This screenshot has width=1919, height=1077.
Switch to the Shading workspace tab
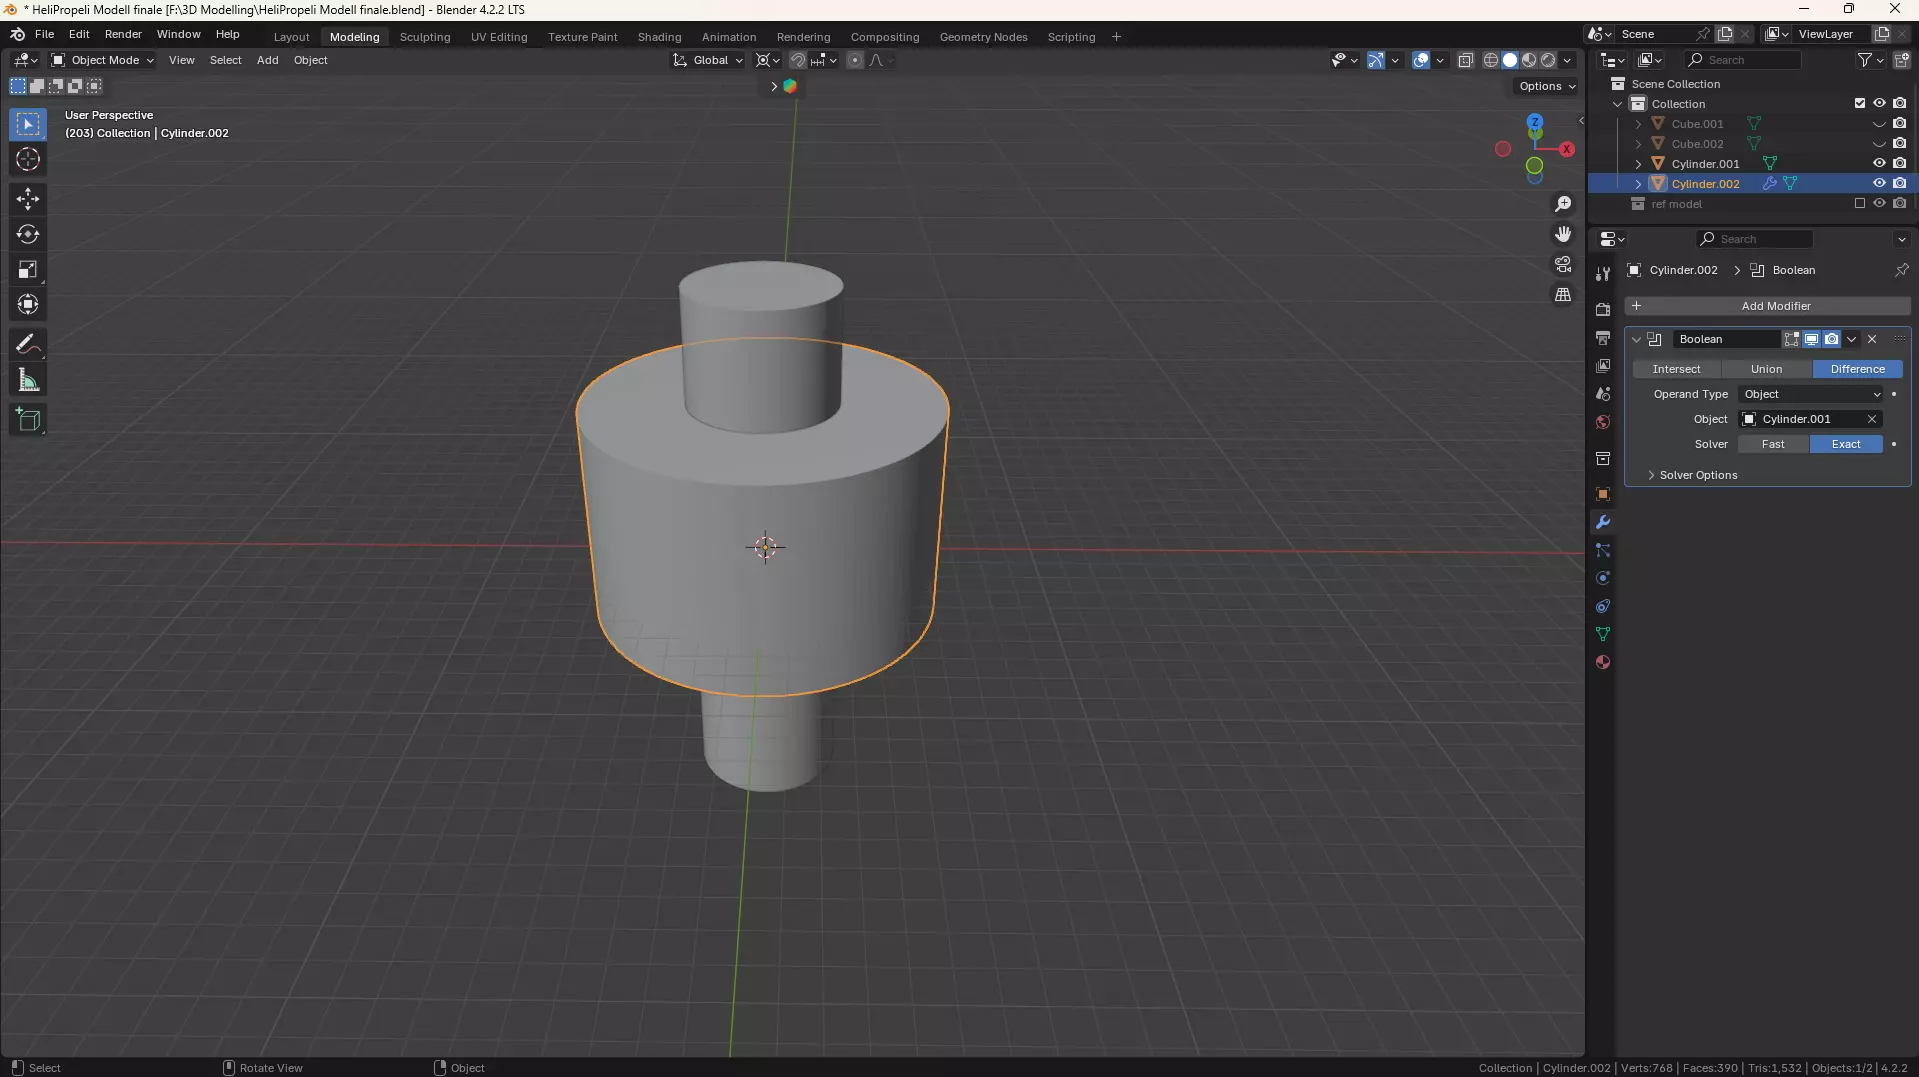(659, 37)
